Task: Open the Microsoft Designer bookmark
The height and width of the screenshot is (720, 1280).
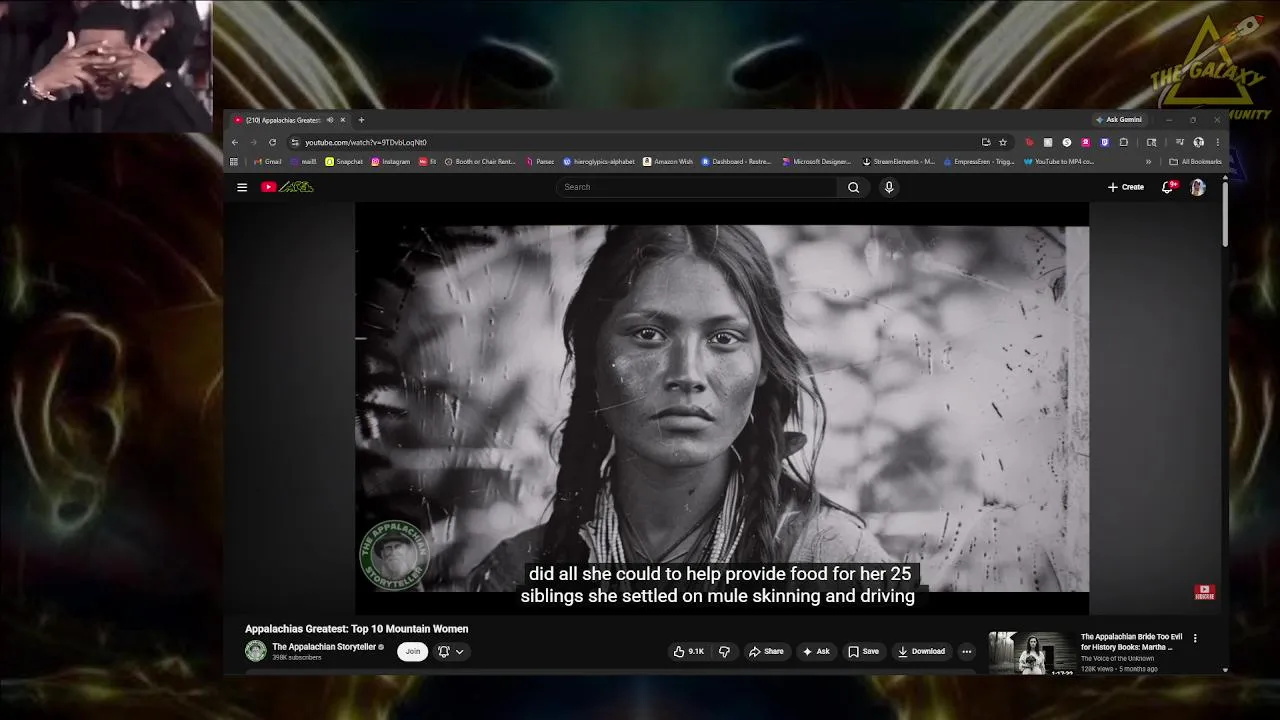Action: [817, 161]
